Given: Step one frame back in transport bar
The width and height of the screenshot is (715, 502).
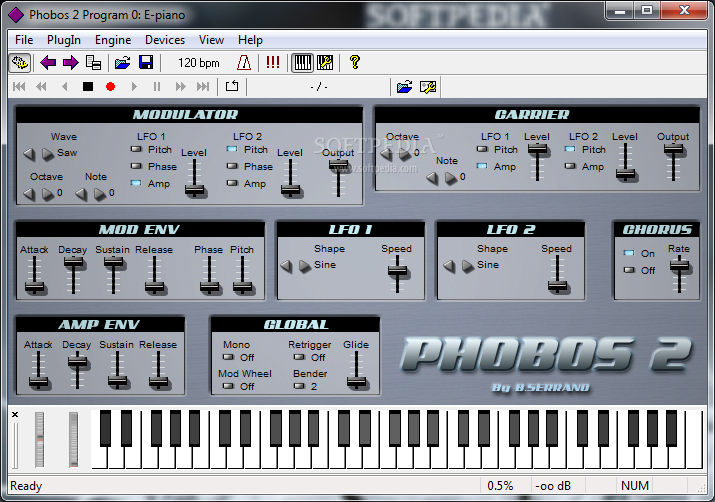Looking at the screenshot, I should tap(65, 86).
